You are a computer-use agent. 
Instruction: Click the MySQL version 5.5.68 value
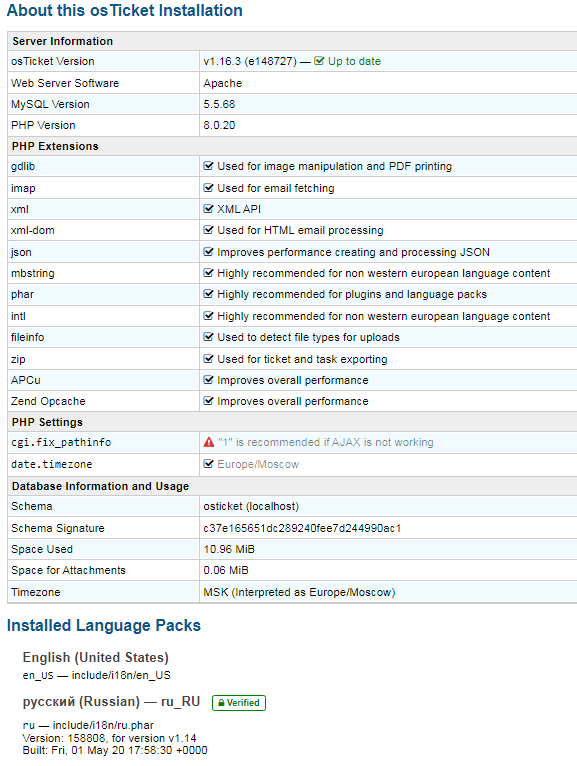219,104
